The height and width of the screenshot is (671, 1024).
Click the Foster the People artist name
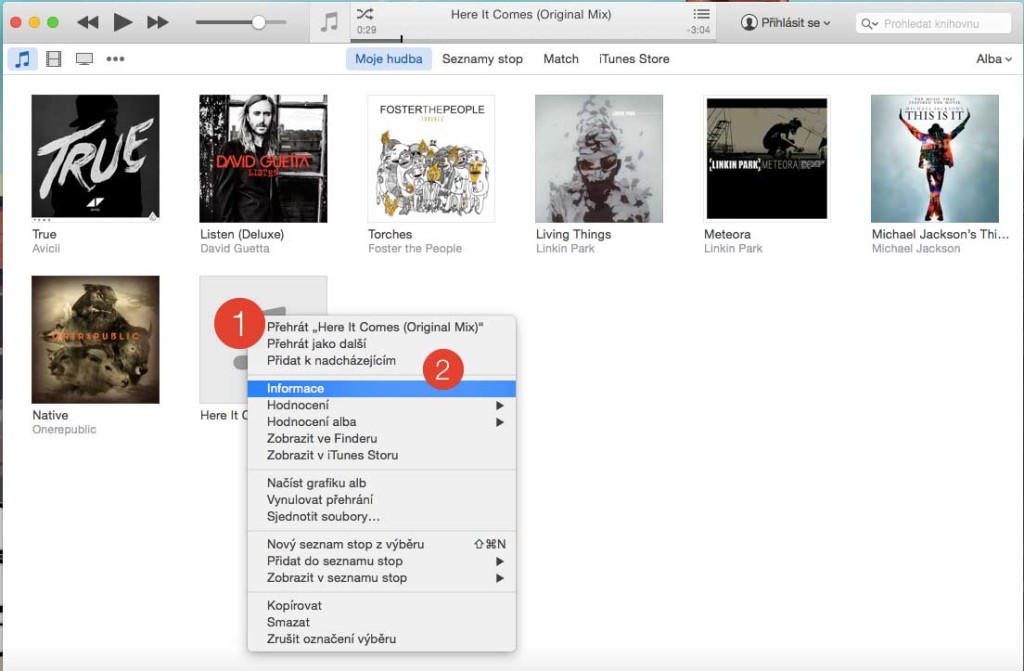click(x=415, y=248)
